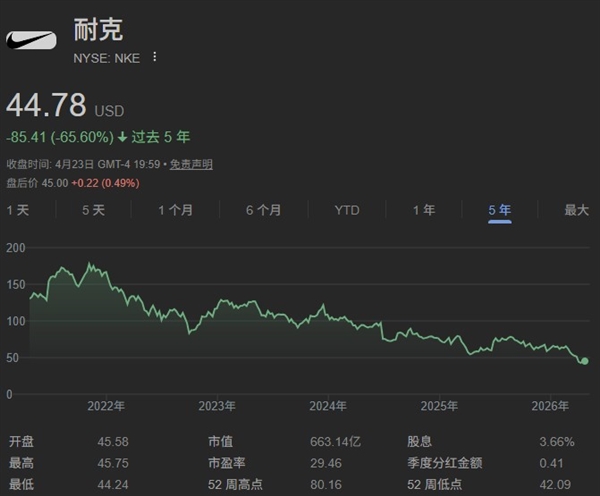This screenshot has width=600, height=496.
Task: Select the 5 天 time range tab
Action: [x=93, y=210]
